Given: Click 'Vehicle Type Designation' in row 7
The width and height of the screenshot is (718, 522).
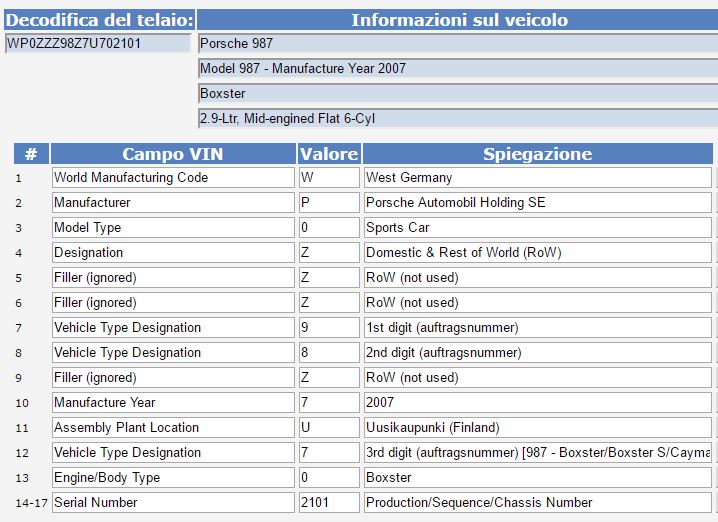Looking at the screenshot, I should coord(173,327).
